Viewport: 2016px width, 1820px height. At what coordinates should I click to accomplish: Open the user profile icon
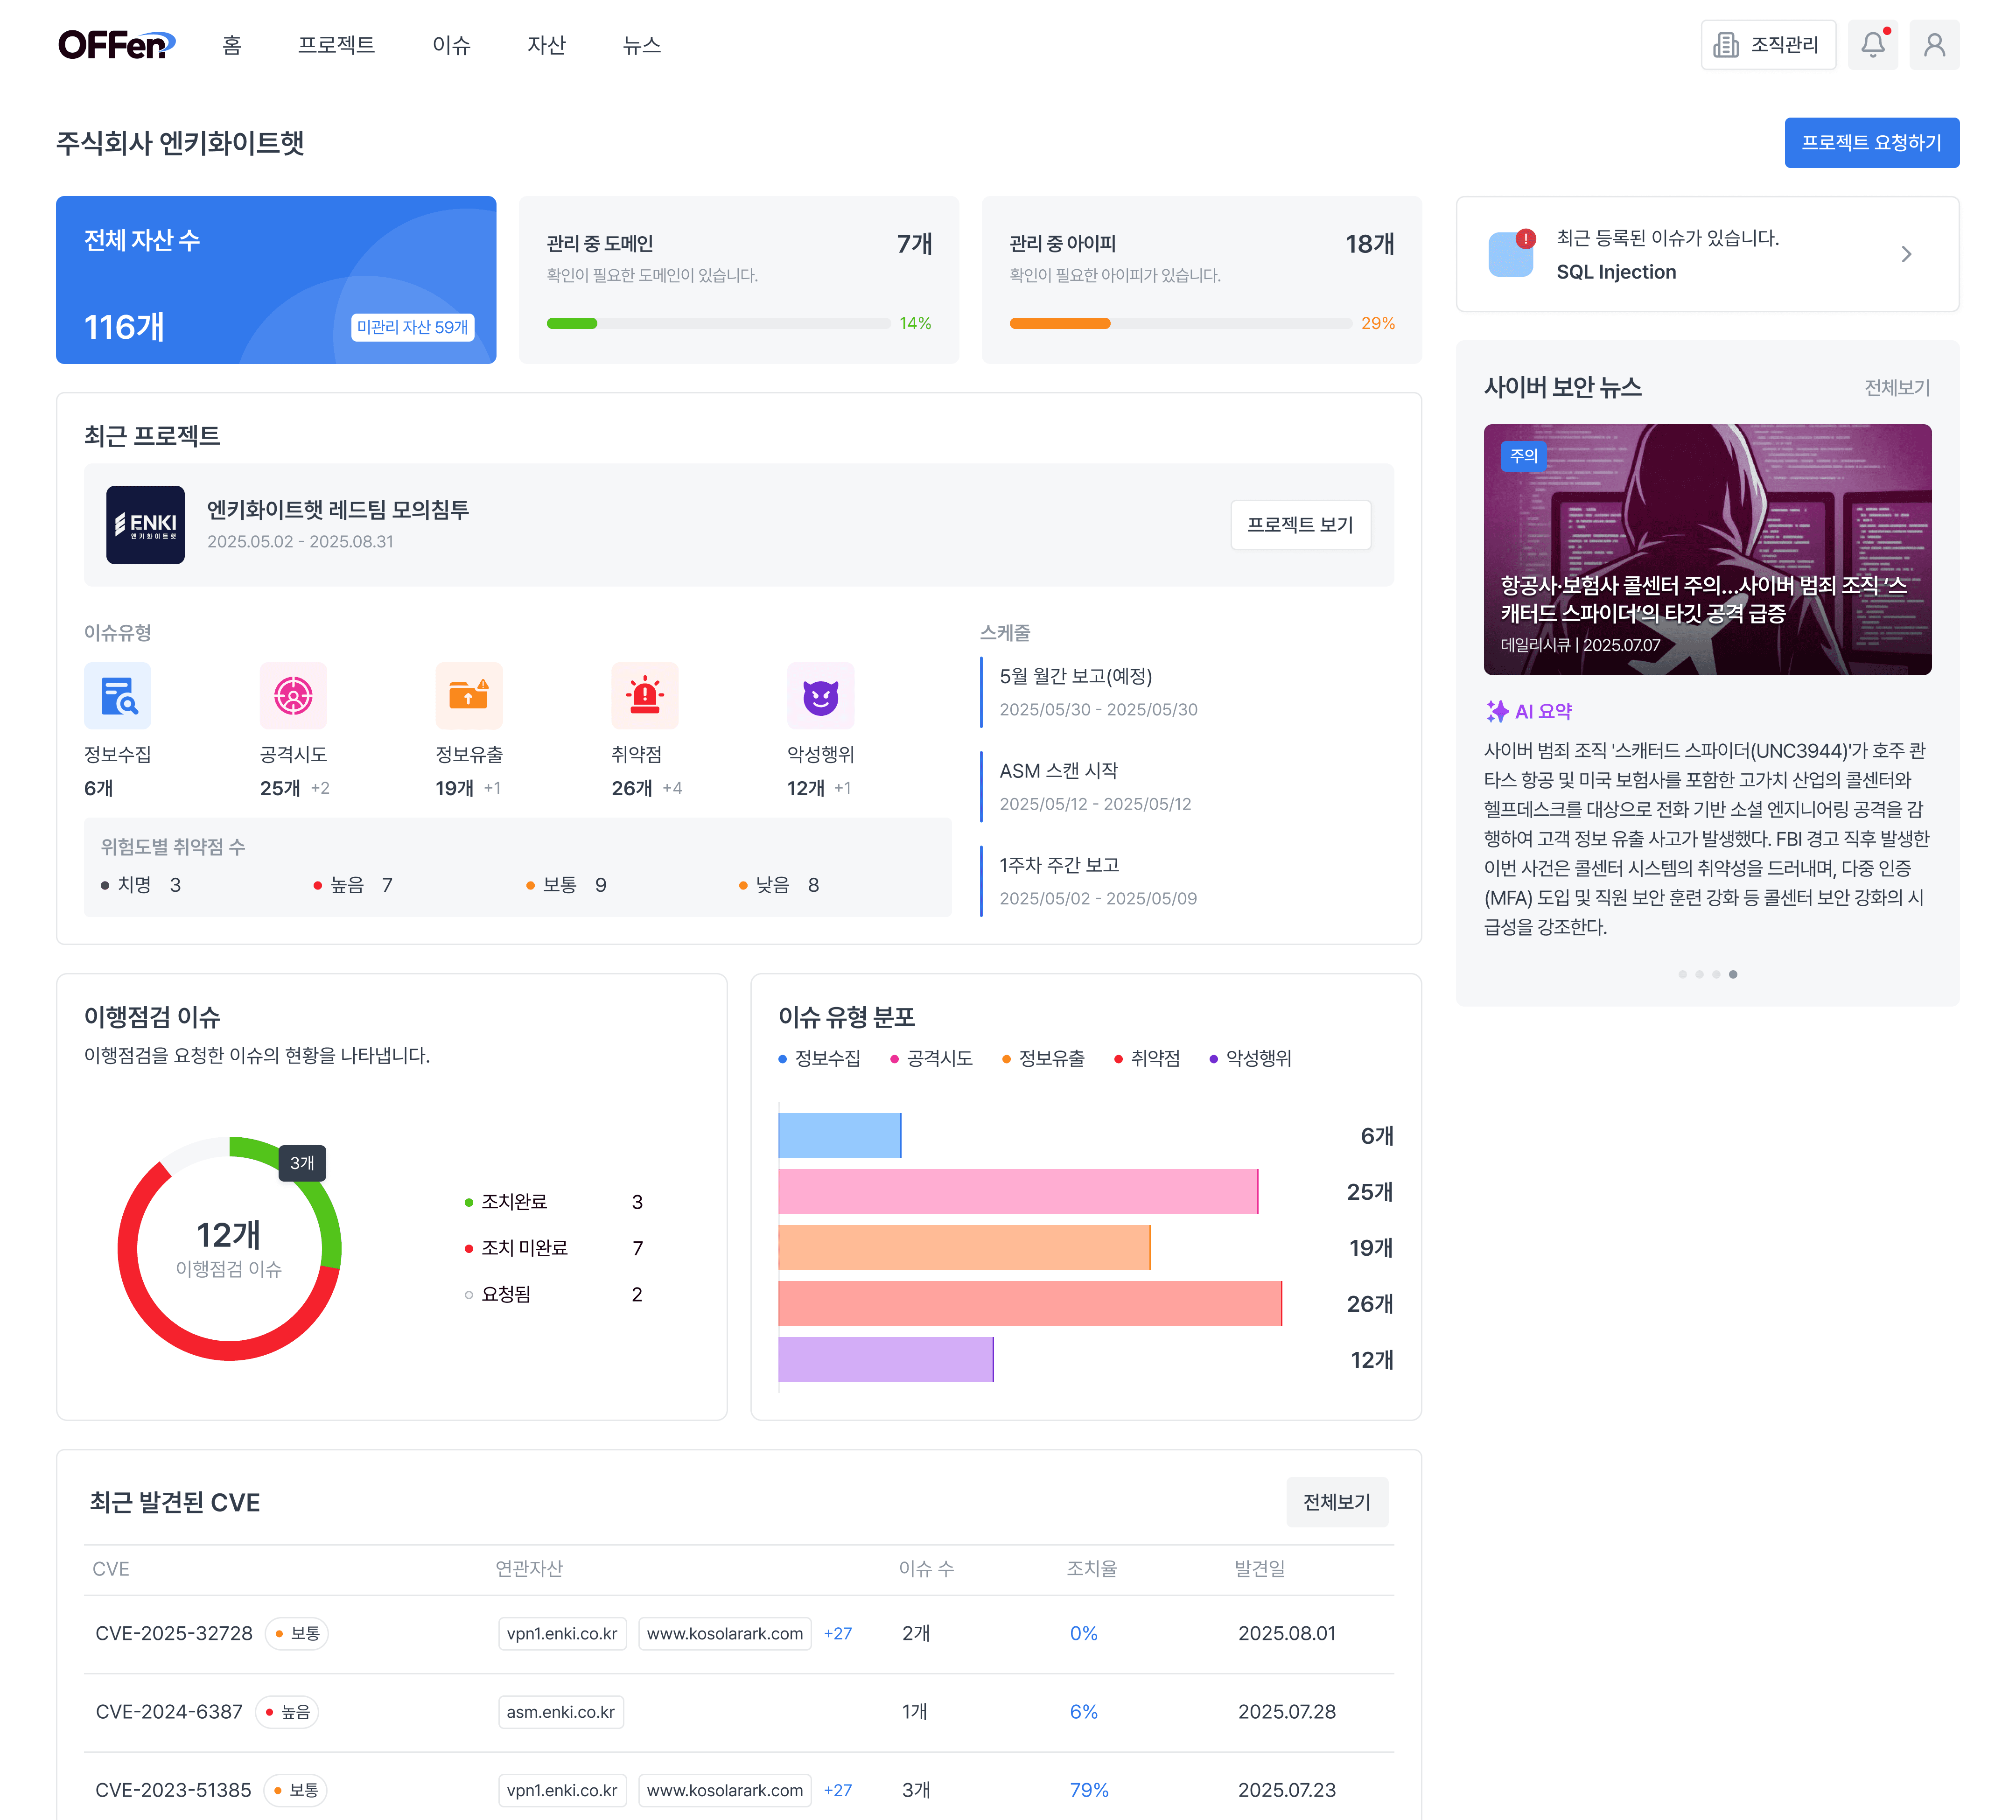pyautogui.click(x=1933, y=45)
